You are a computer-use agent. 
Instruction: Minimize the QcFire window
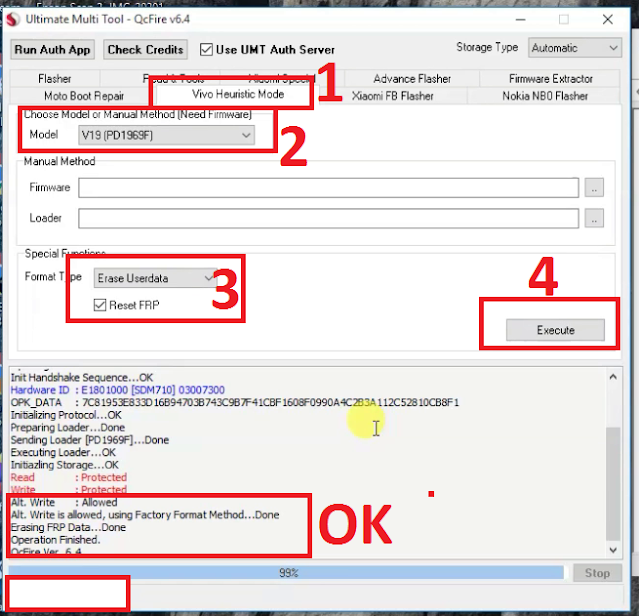[x=520, y=20]
